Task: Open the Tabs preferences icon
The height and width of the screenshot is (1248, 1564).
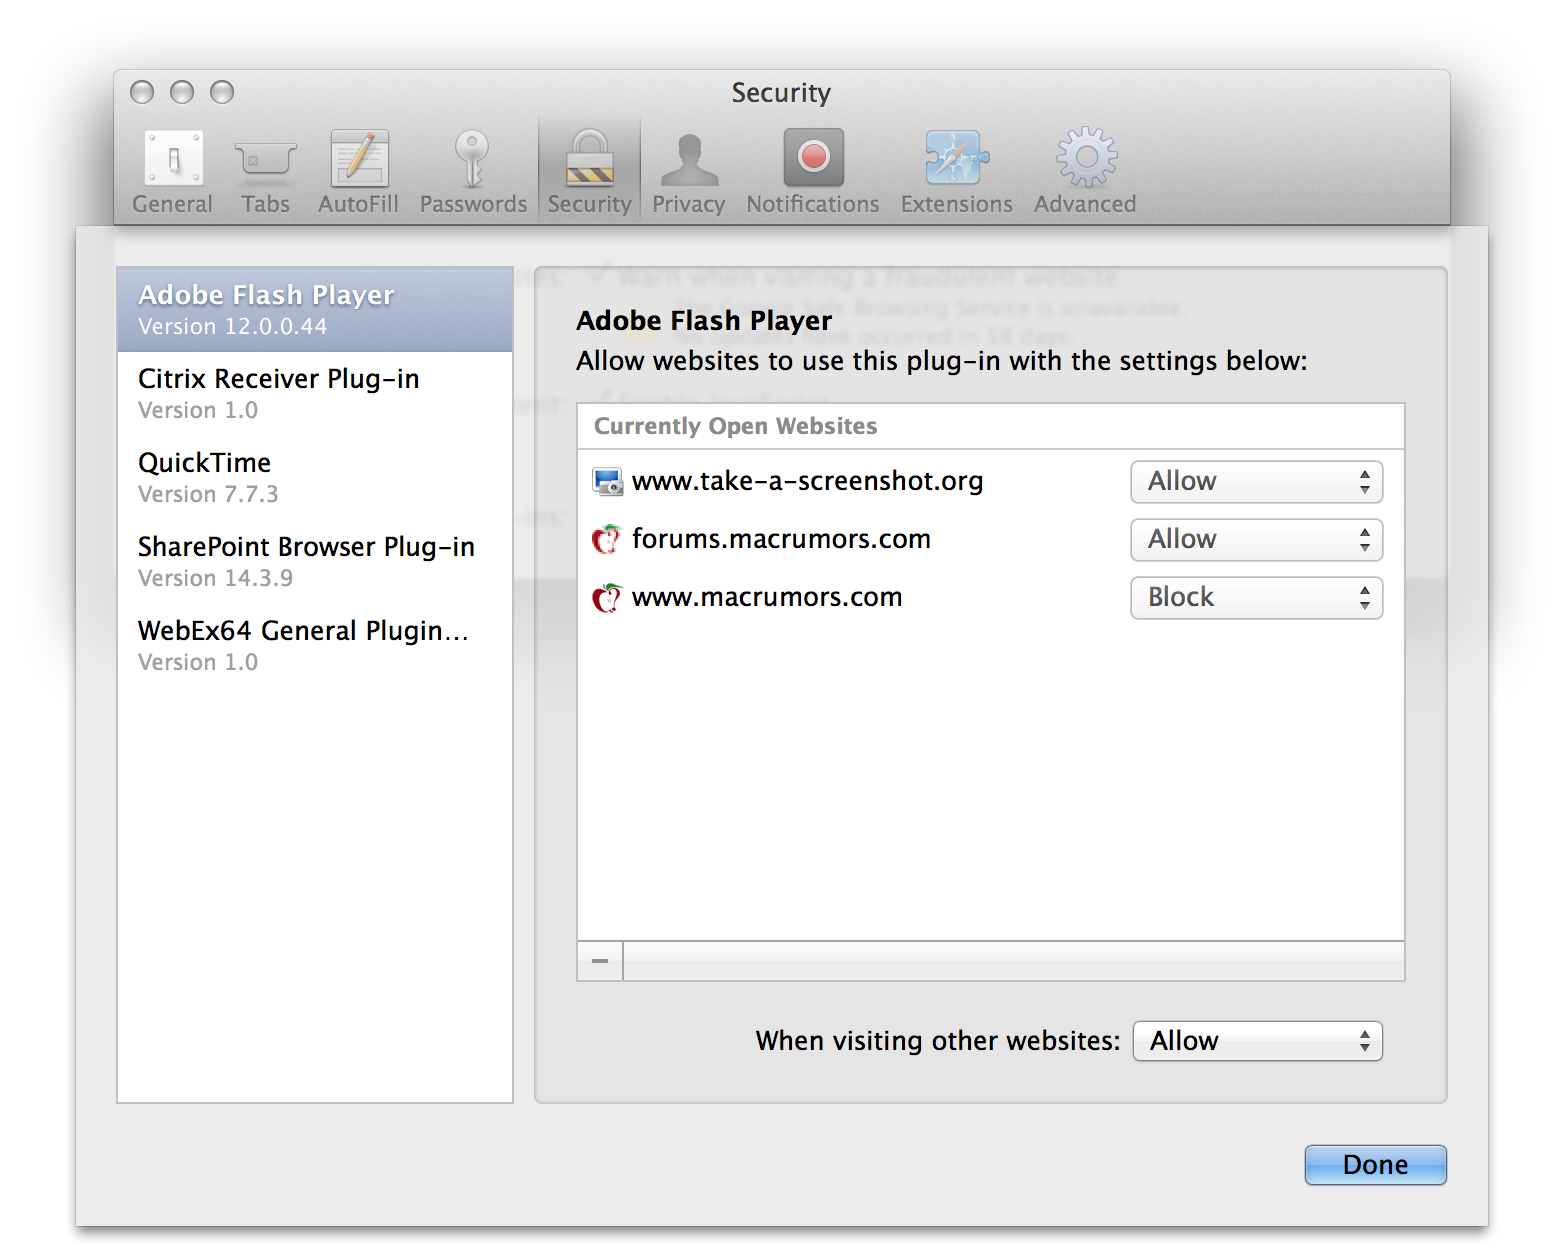Action: 265,160
